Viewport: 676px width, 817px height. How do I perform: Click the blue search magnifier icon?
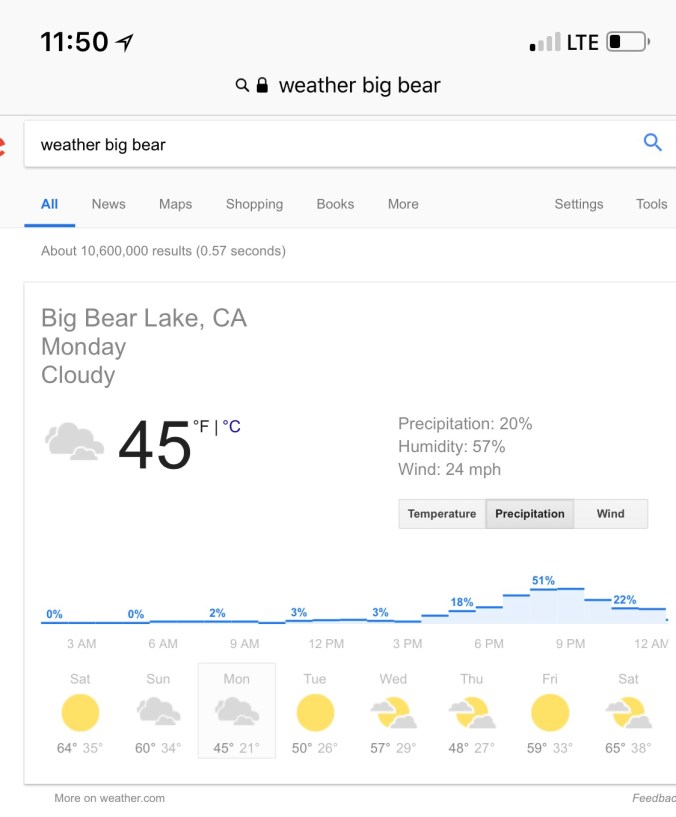(x=652, y=143)
